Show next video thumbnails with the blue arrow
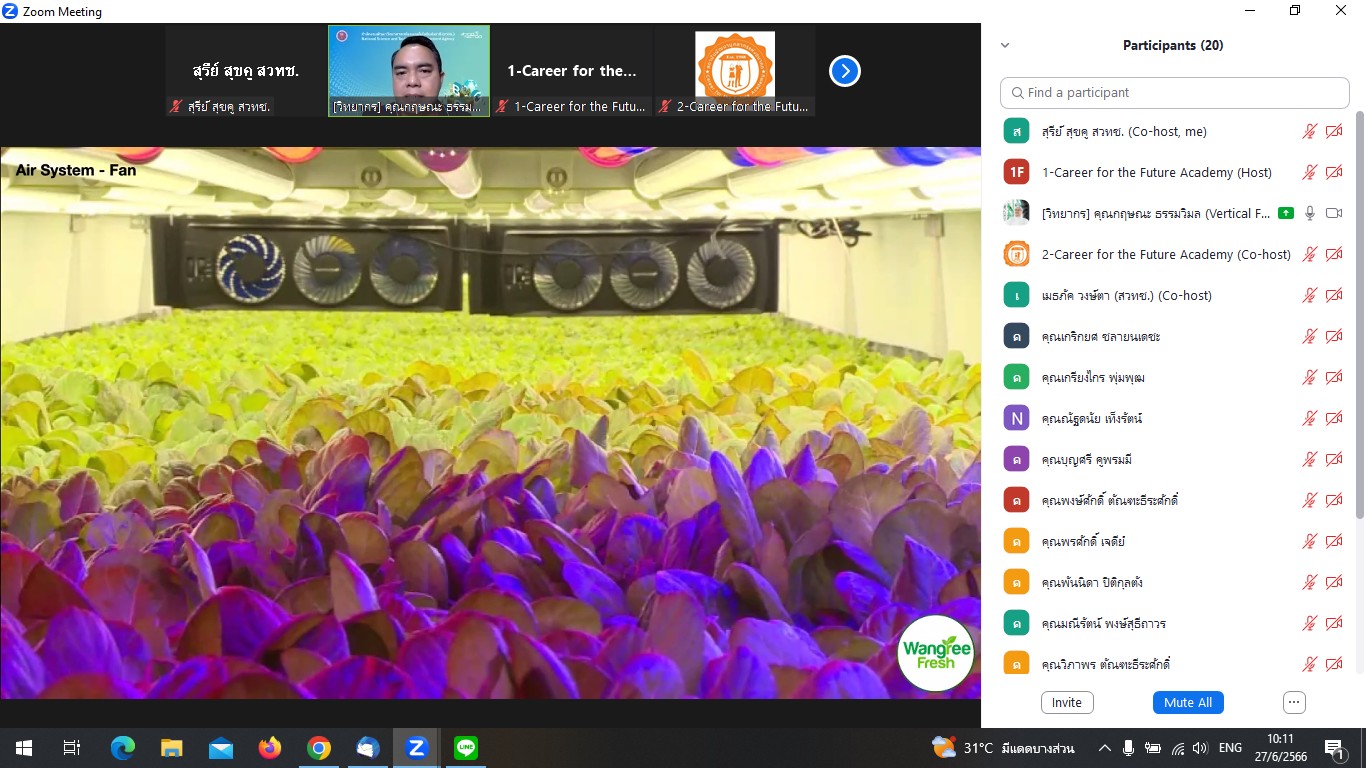1366x768 pixels. coord(845,71)
